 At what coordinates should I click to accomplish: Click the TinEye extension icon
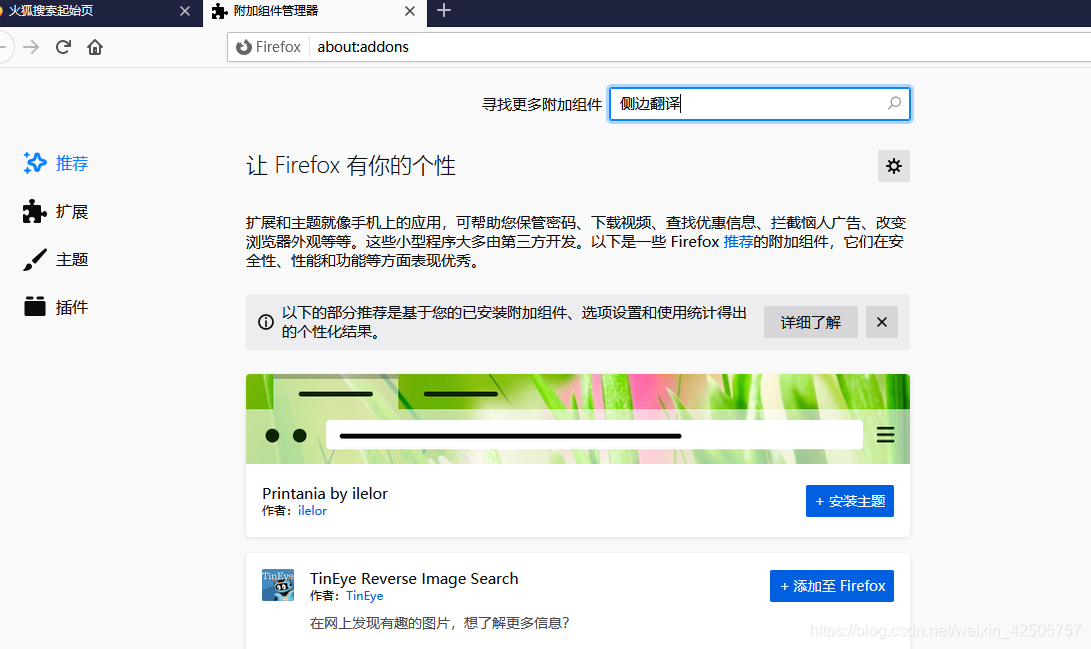pos(278,585)
